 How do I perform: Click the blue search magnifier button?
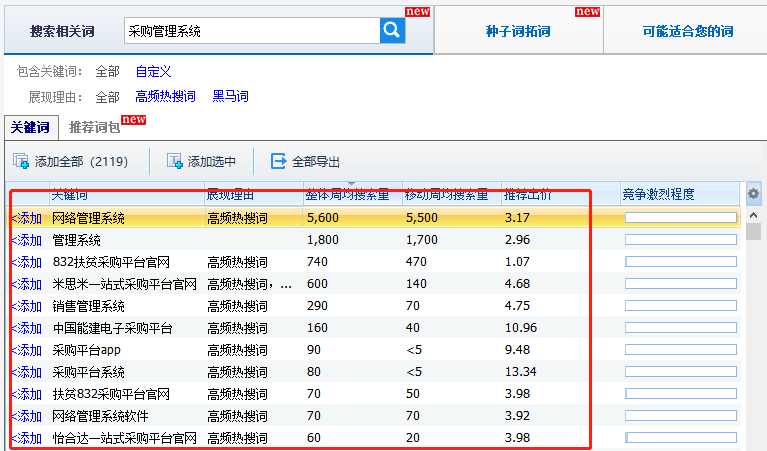click(391, 31)
